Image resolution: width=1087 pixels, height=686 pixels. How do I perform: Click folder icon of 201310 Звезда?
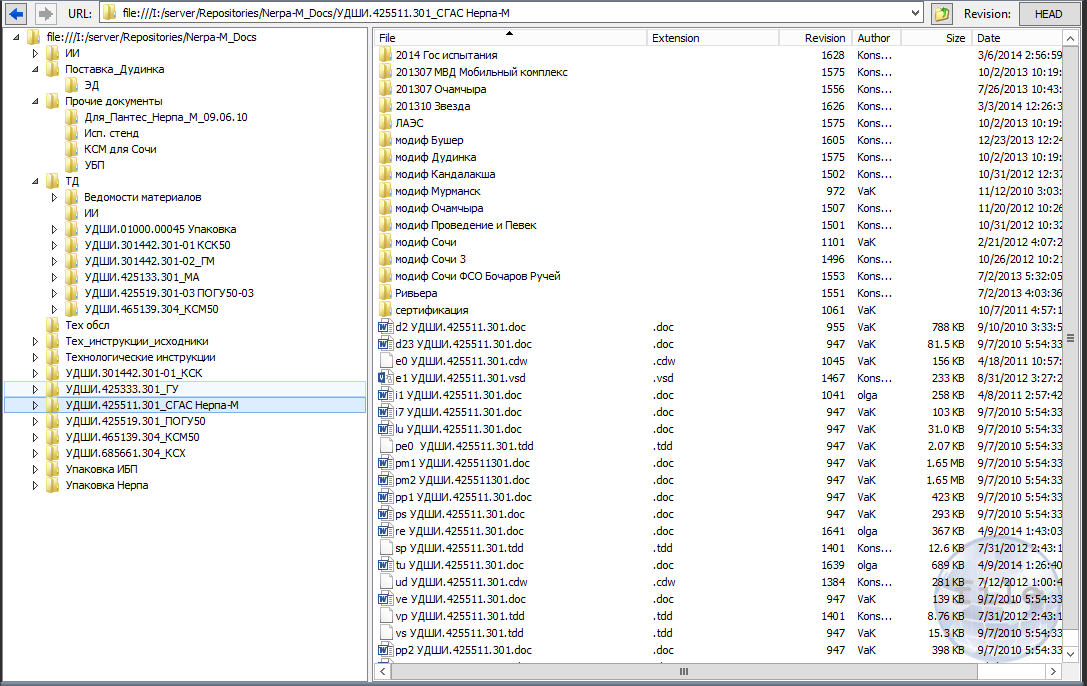386,106
